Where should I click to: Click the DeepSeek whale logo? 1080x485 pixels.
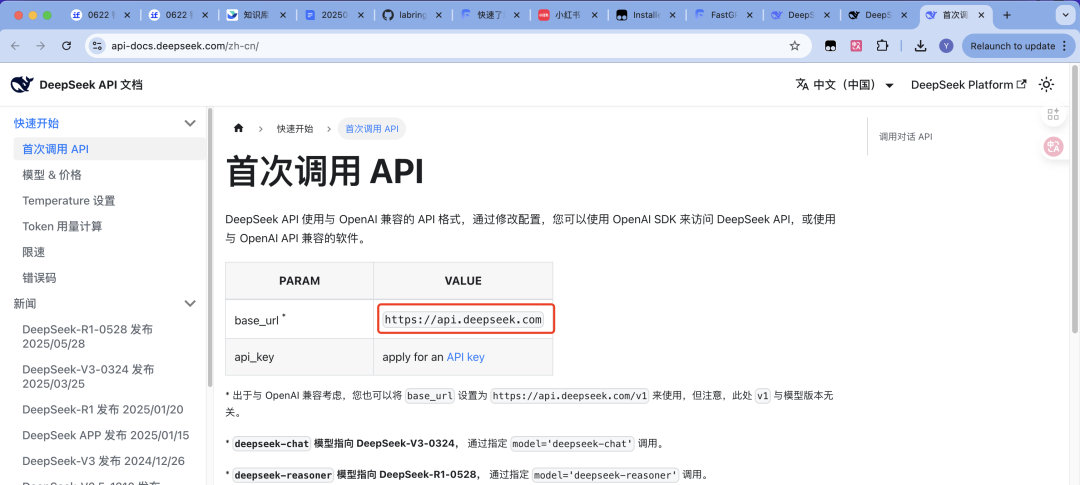[20, 85]
